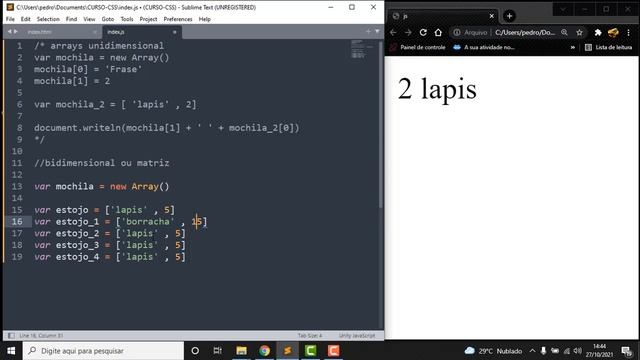The height and width of the screenshot is (360, 640).
Task: Open 'Painel de controle' bookmark
Action: 418,47
